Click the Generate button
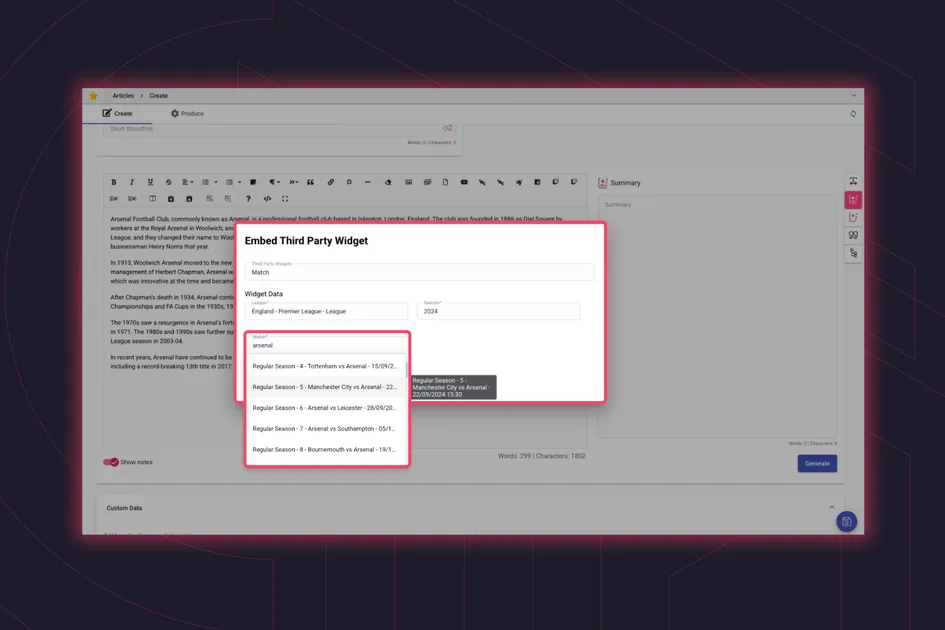The width and height of the screenshot is (945, 630). (x=817, y=463)
